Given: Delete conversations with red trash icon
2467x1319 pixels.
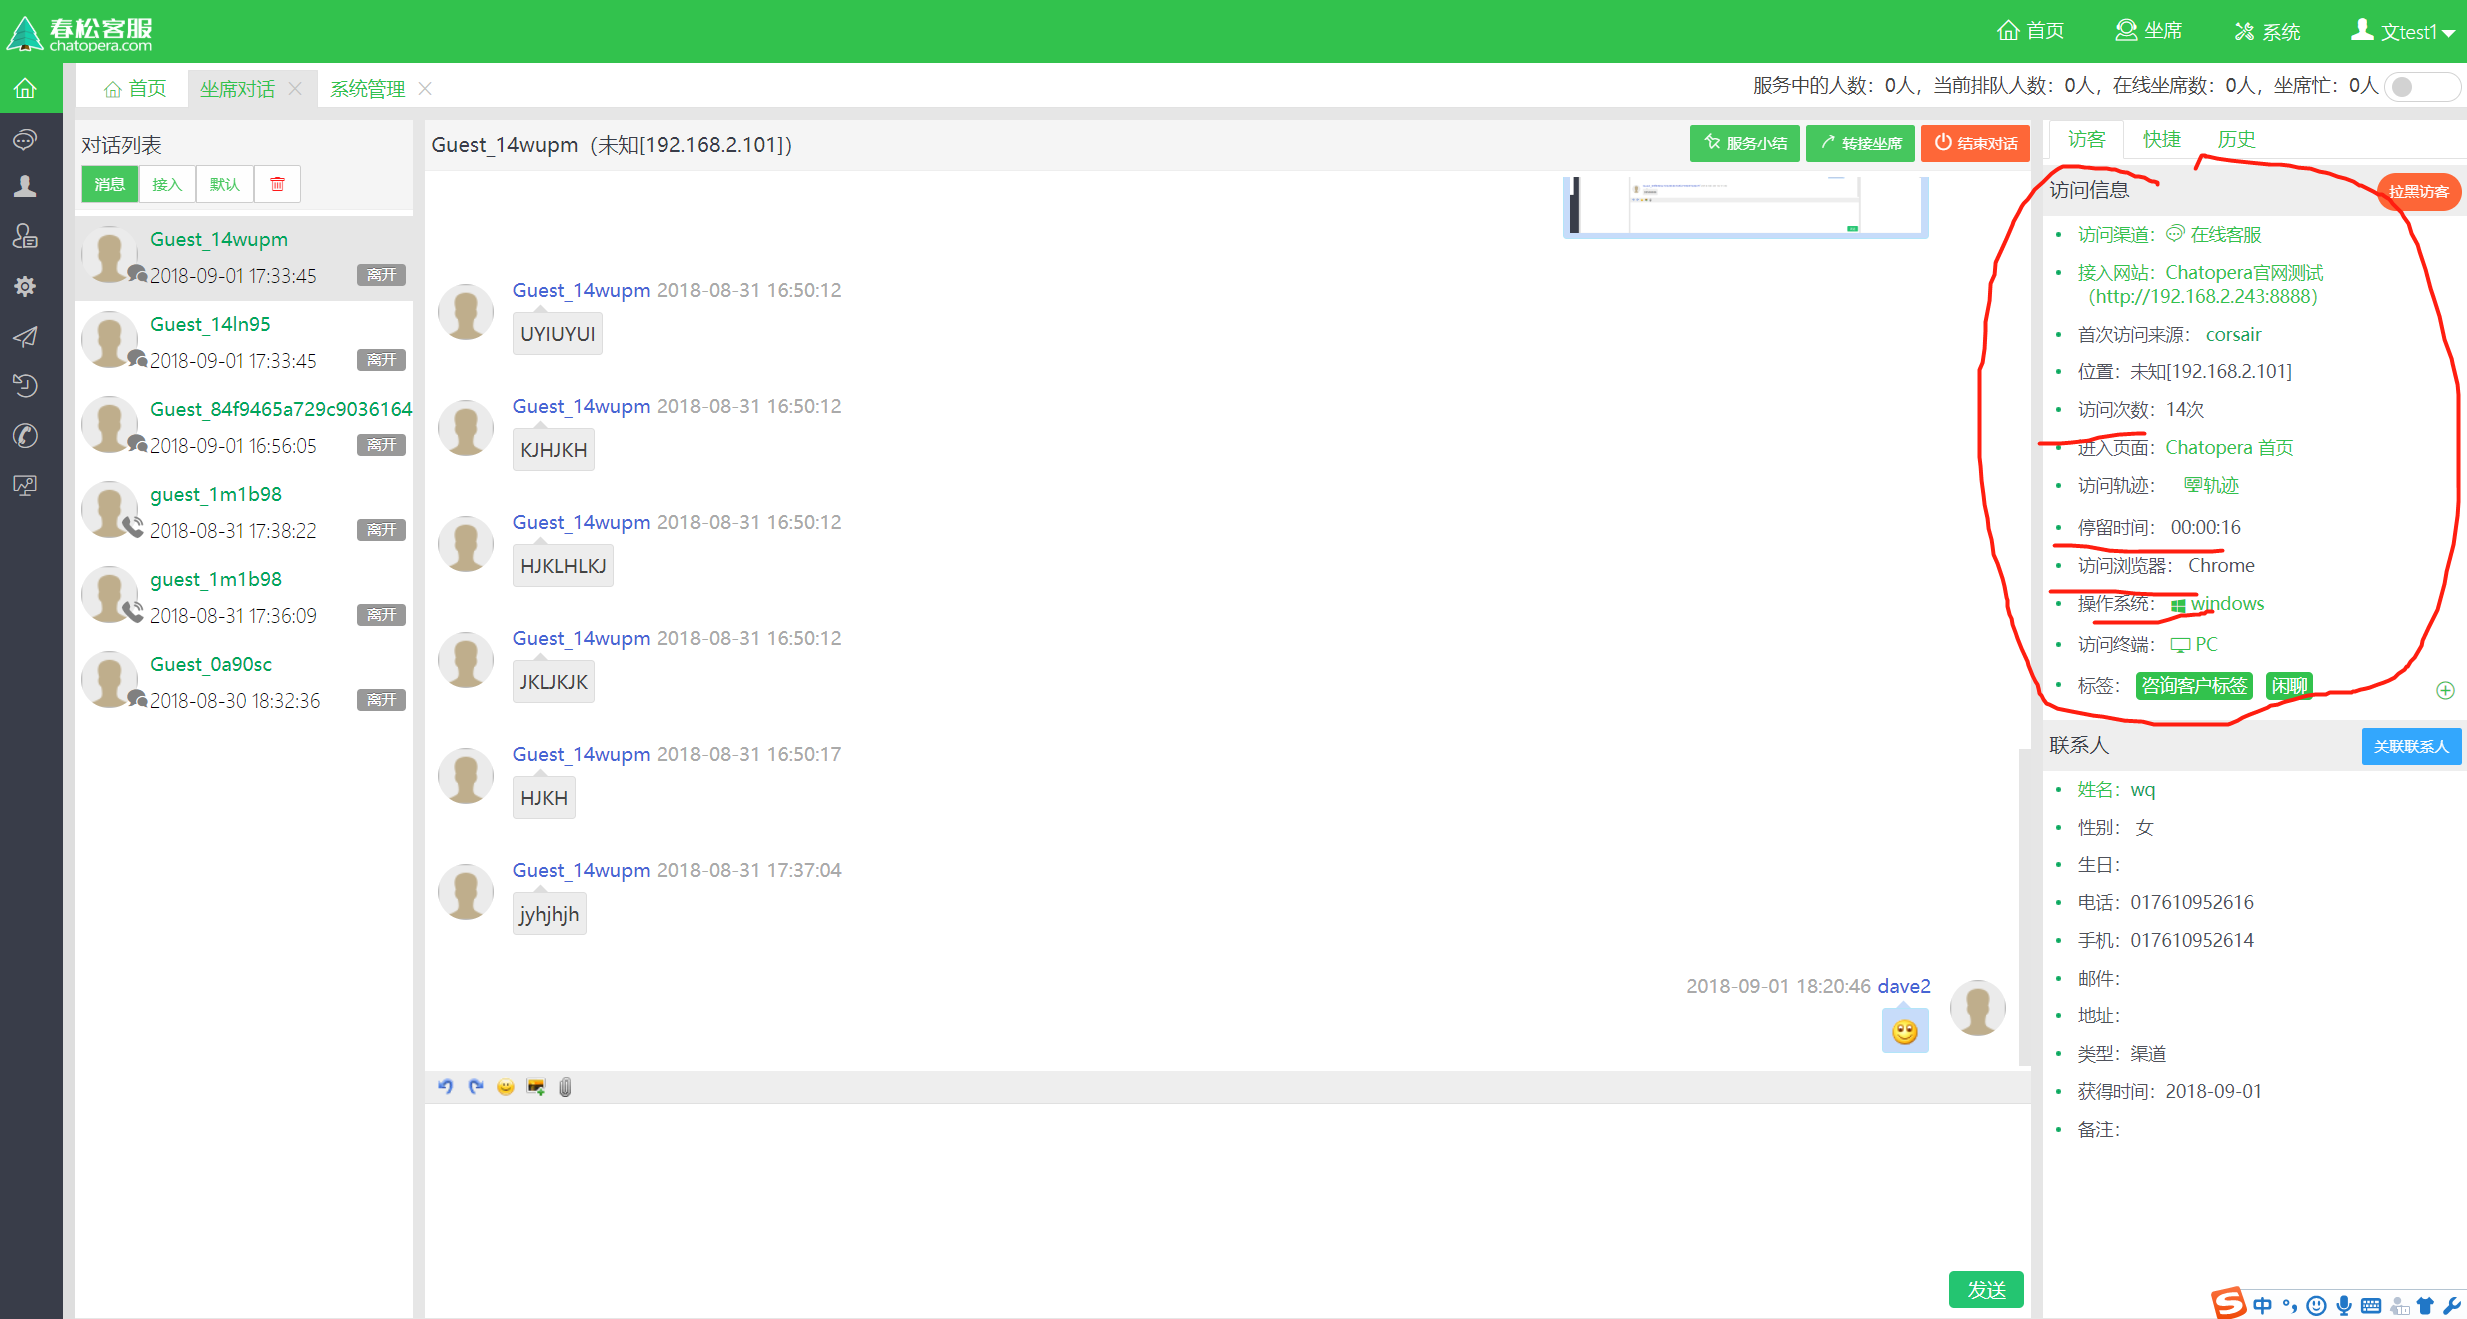Looking at the screenshot, I should (278, 184).
